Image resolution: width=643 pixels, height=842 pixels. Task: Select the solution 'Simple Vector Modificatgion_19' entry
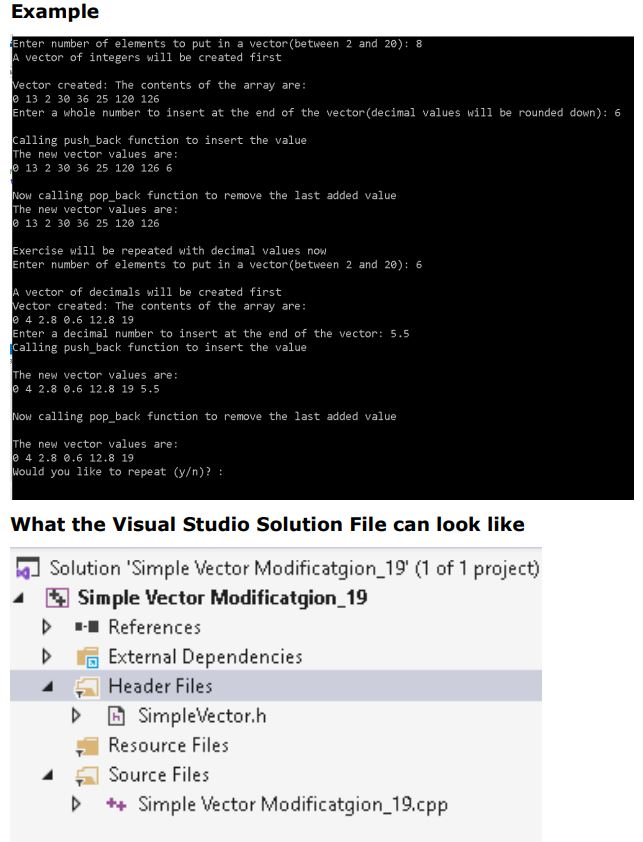(x=280, y=566)
